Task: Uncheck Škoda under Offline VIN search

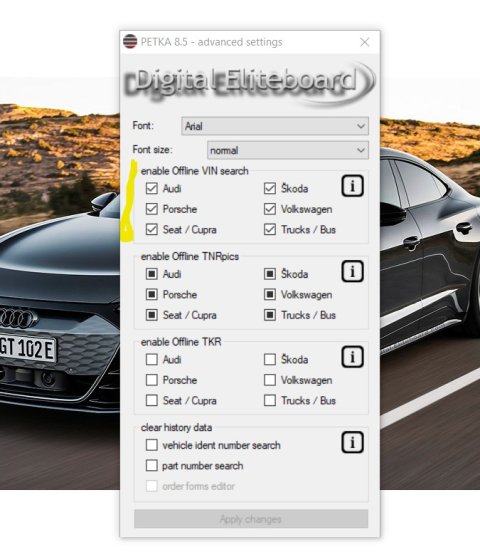Action: (x=270, y=188)
